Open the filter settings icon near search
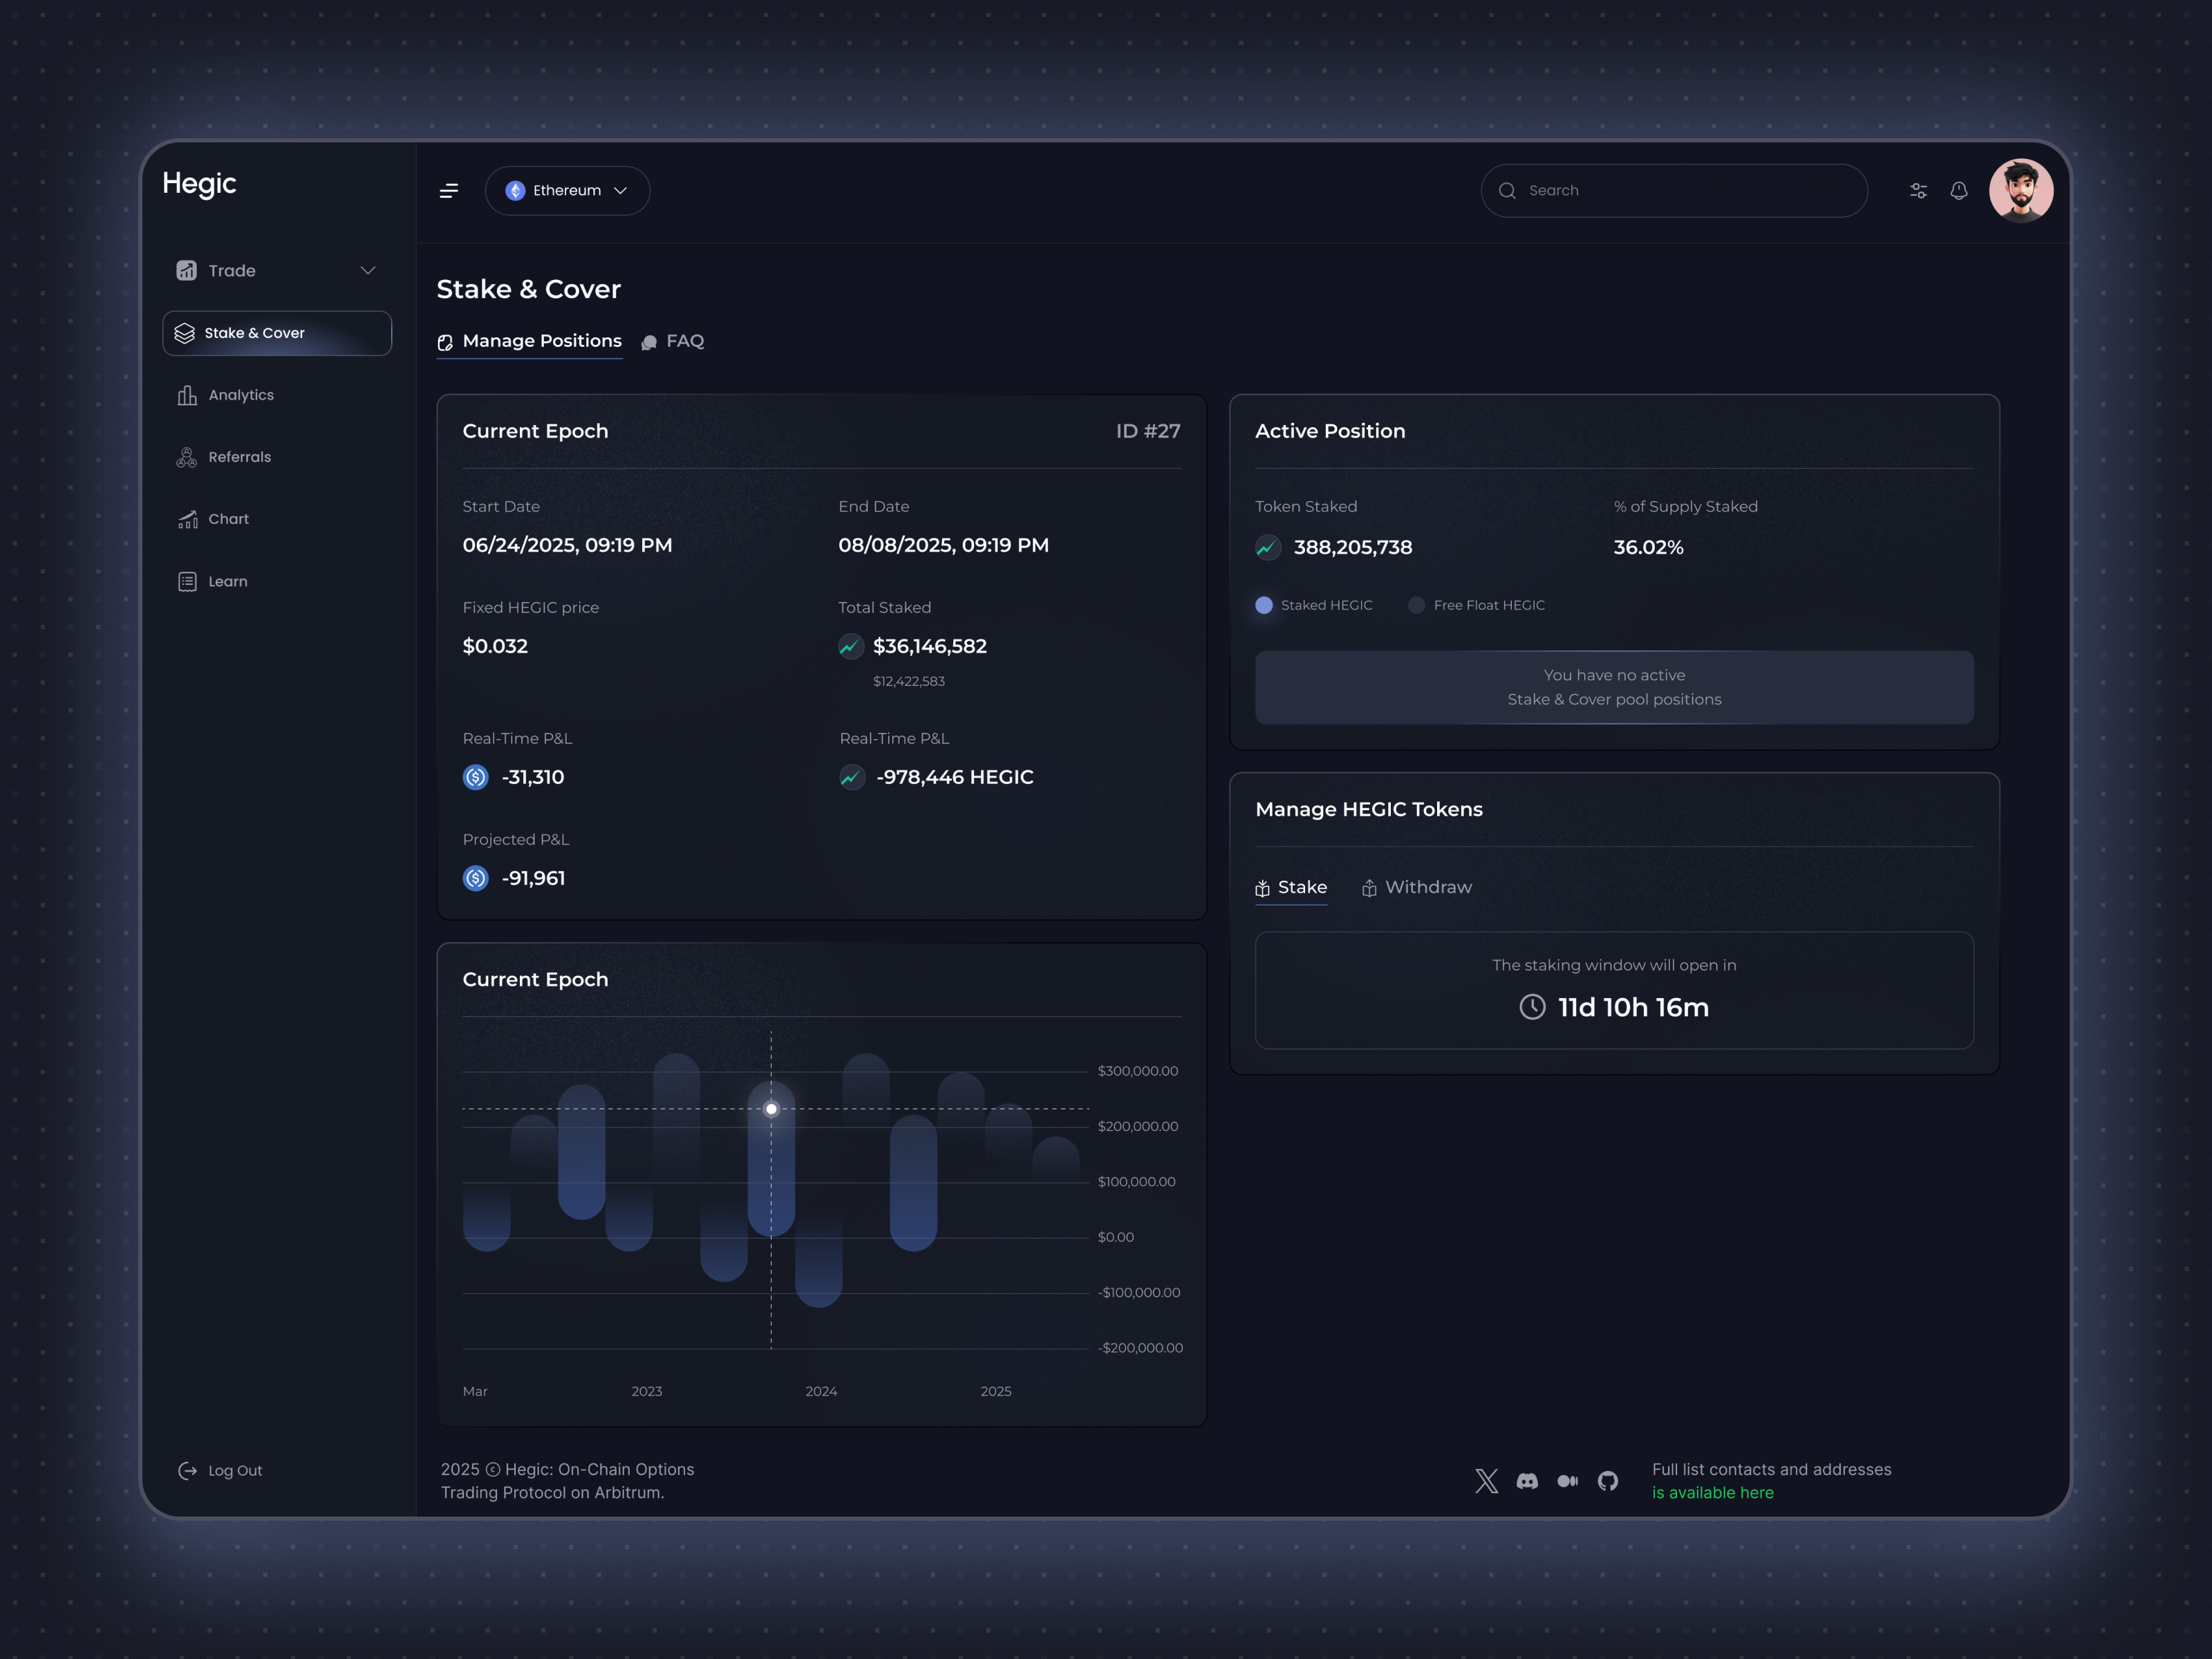This screenshot has height=1659, width=2212. [1919, 190]
